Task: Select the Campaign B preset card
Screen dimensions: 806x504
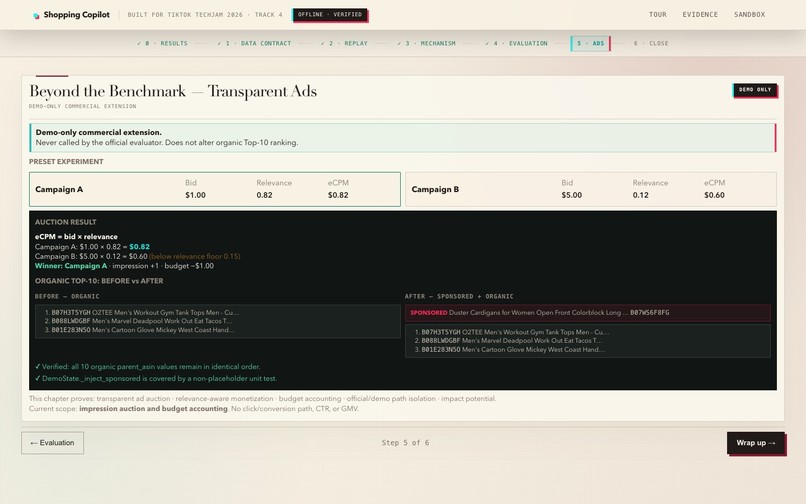Action: coord(591,189)
